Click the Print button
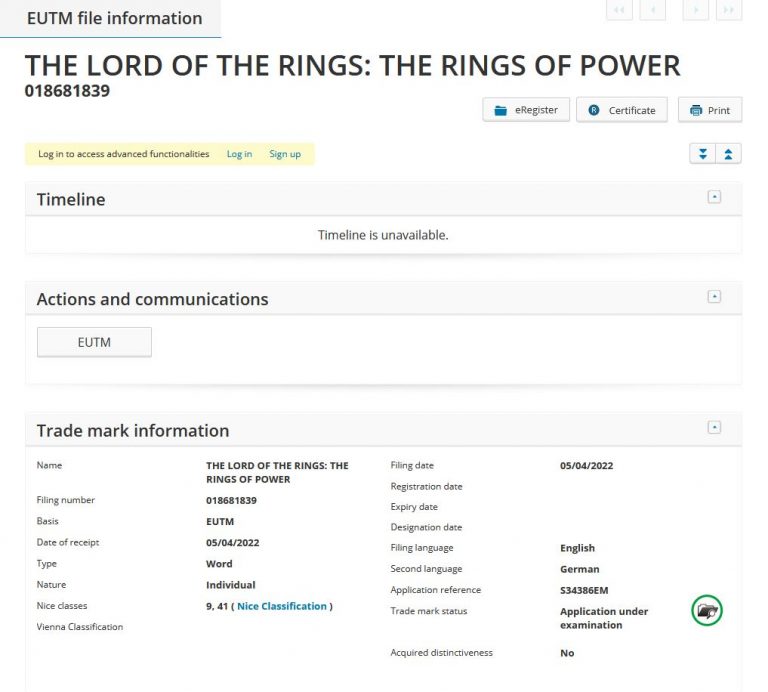 710,110
